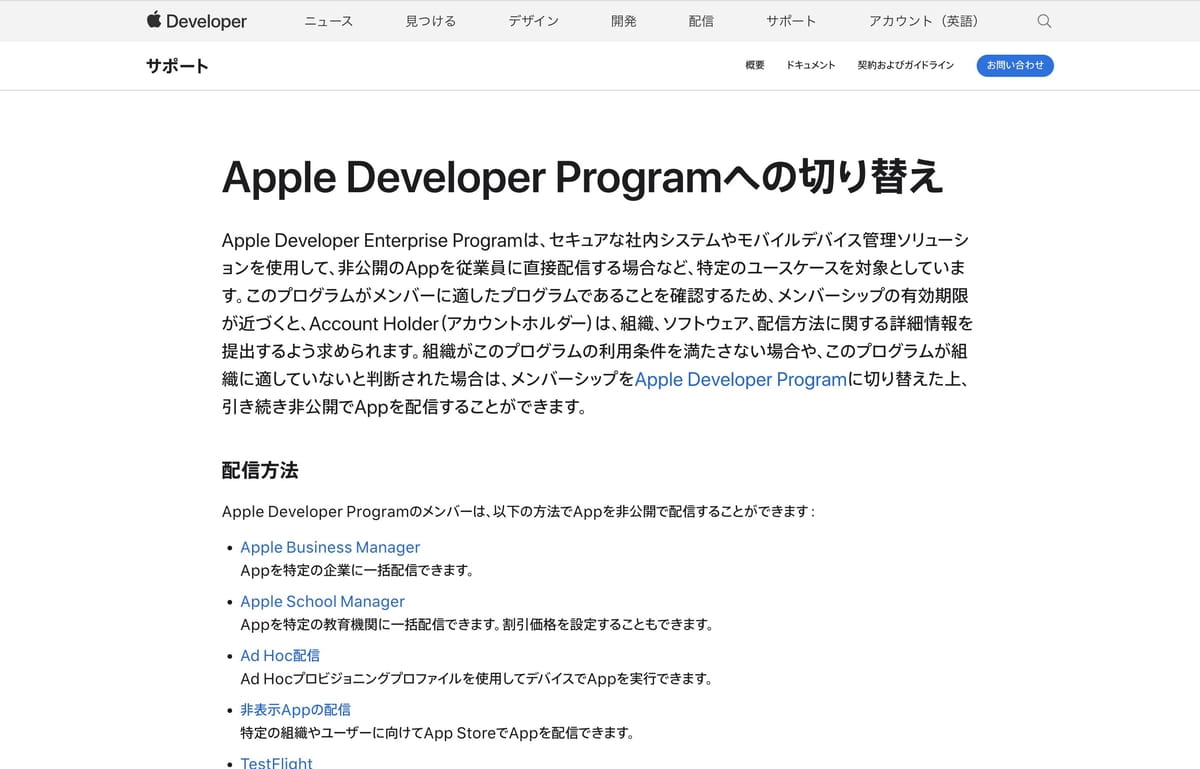Viewport: 1200px width, 769px height.
Task: Follow Apple Developer Program link in paragraph
Action: point(741,380)
